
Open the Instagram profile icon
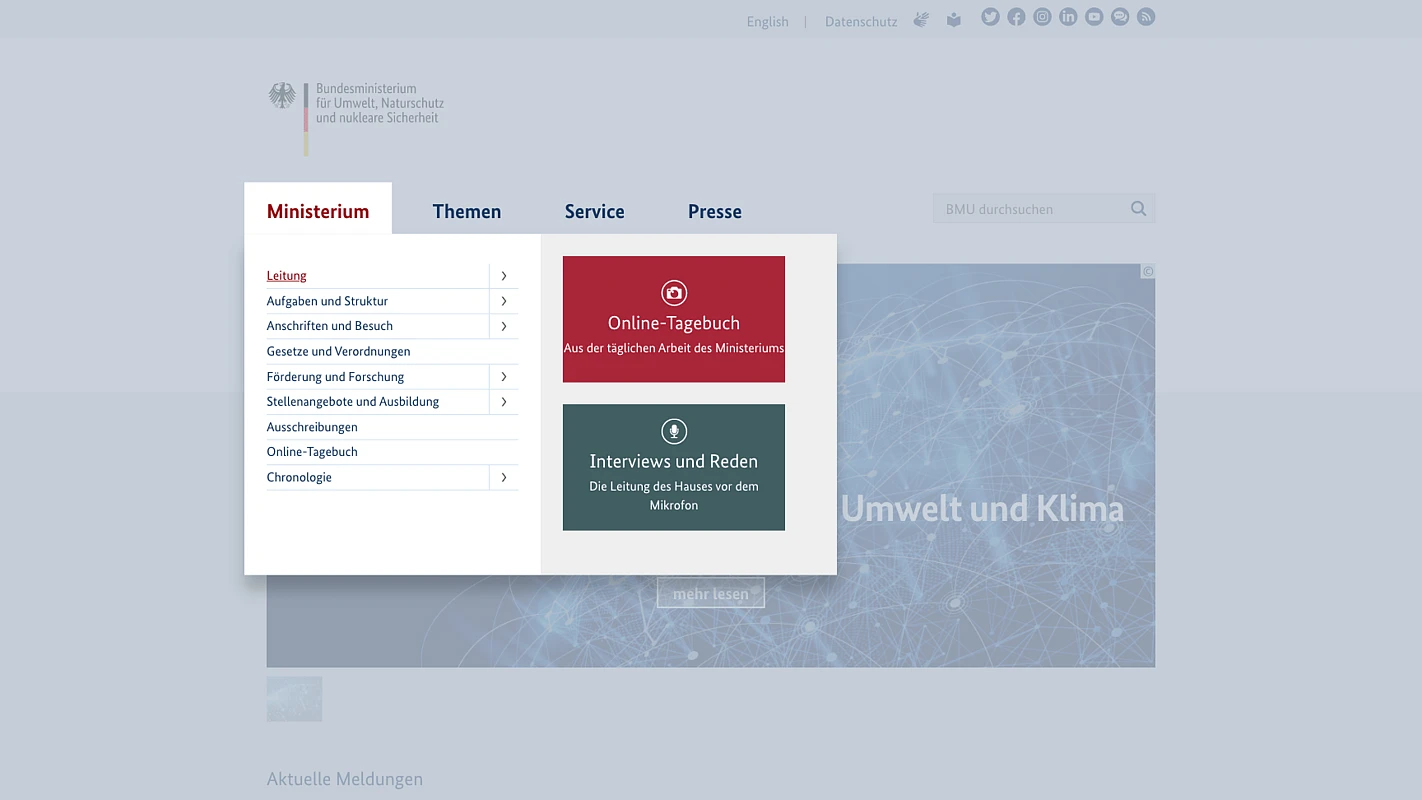coord(1042,17)
